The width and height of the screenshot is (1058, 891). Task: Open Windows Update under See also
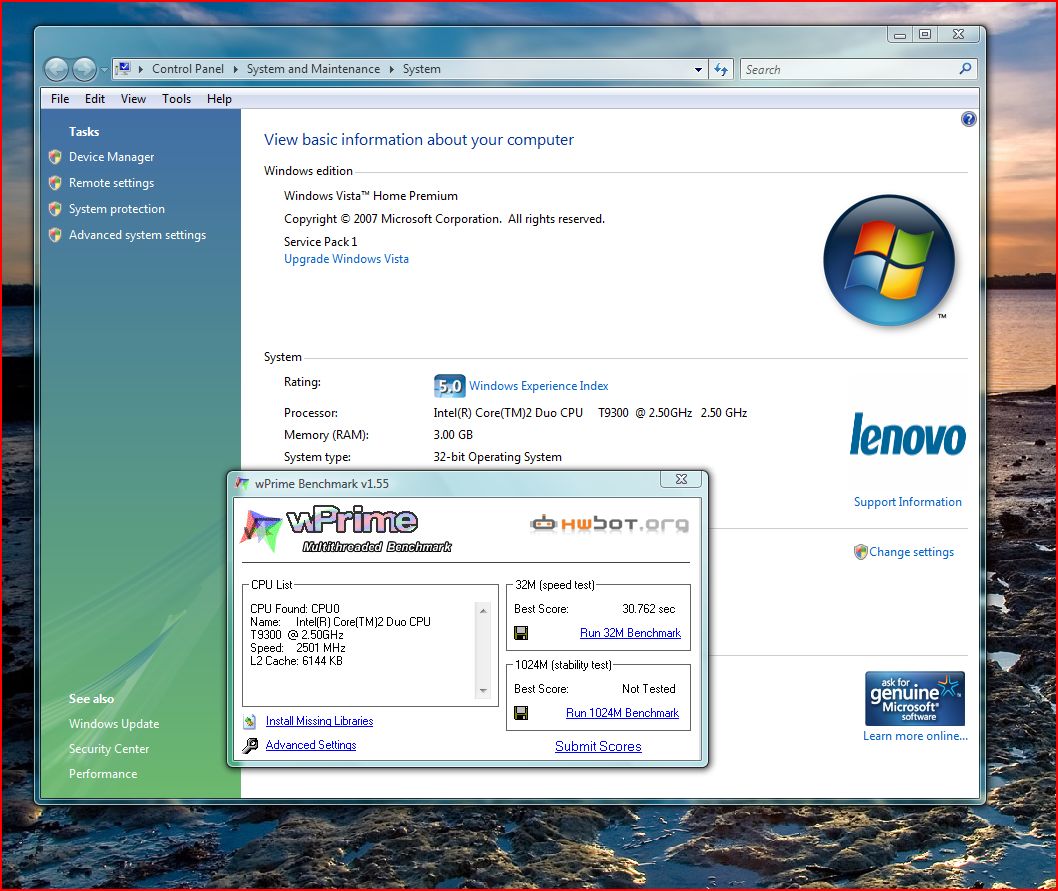click(114, 724)
